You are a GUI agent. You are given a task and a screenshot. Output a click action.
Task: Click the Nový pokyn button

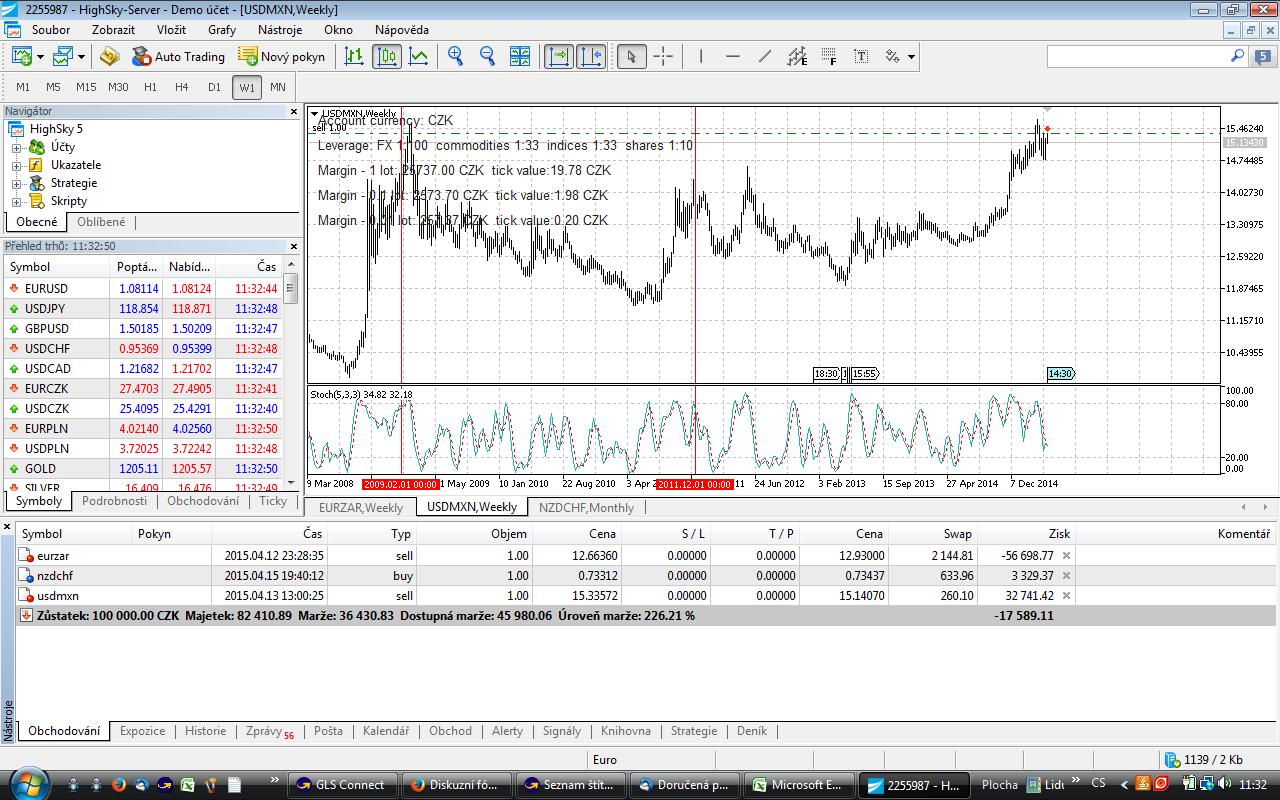281,56
